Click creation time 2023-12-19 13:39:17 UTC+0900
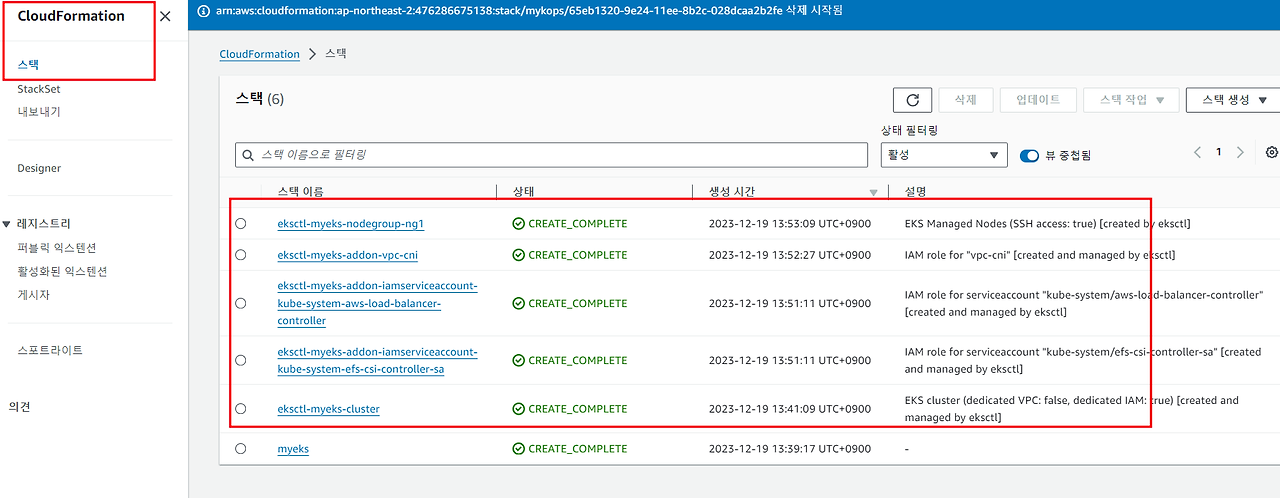 (x=790, y=449)
